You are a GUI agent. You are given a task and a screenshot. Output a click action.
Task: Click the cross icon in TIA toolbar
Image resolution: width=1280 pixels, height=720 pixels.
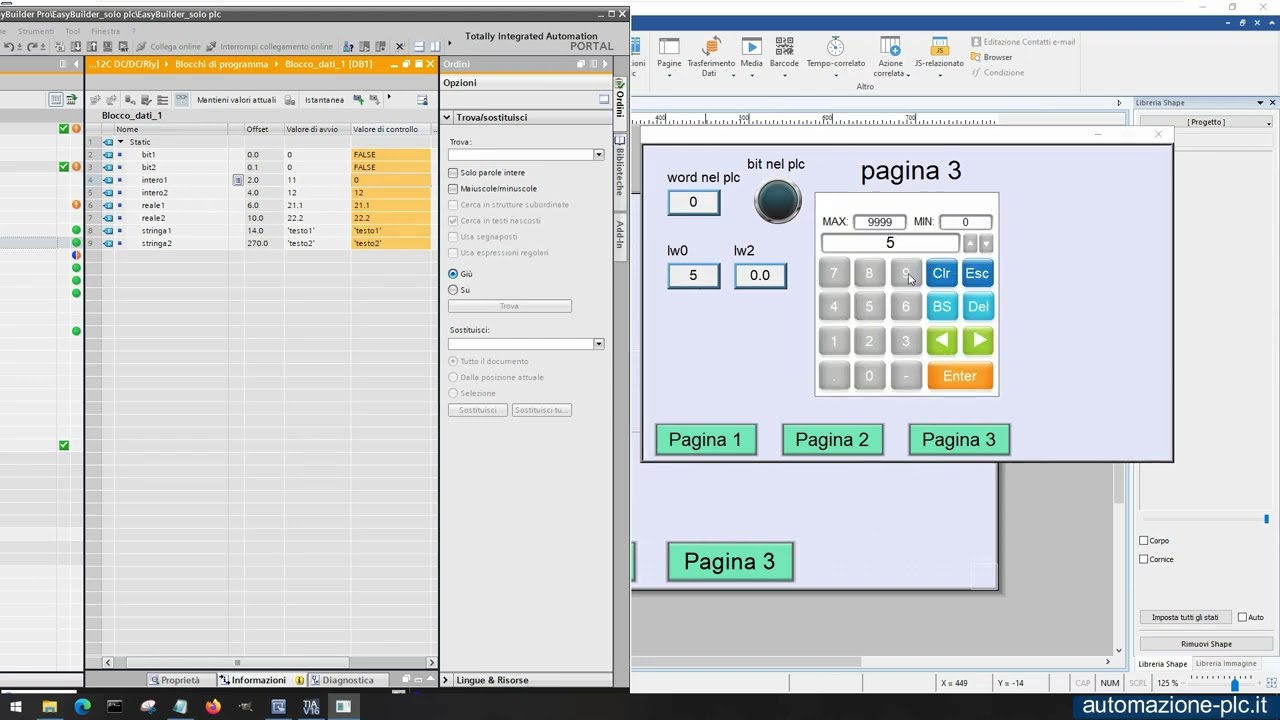click(400, 47)
